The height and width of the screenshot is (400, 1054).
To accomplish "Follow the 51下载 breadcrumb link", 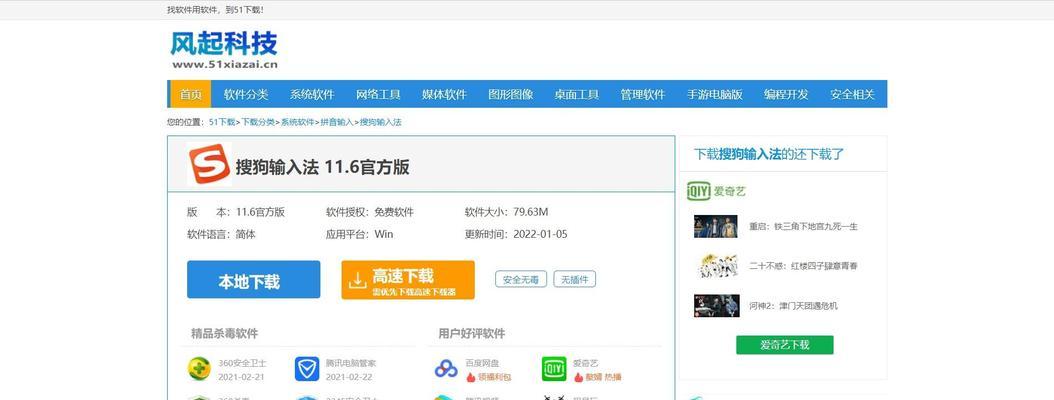I will click(x=222, y=122).
